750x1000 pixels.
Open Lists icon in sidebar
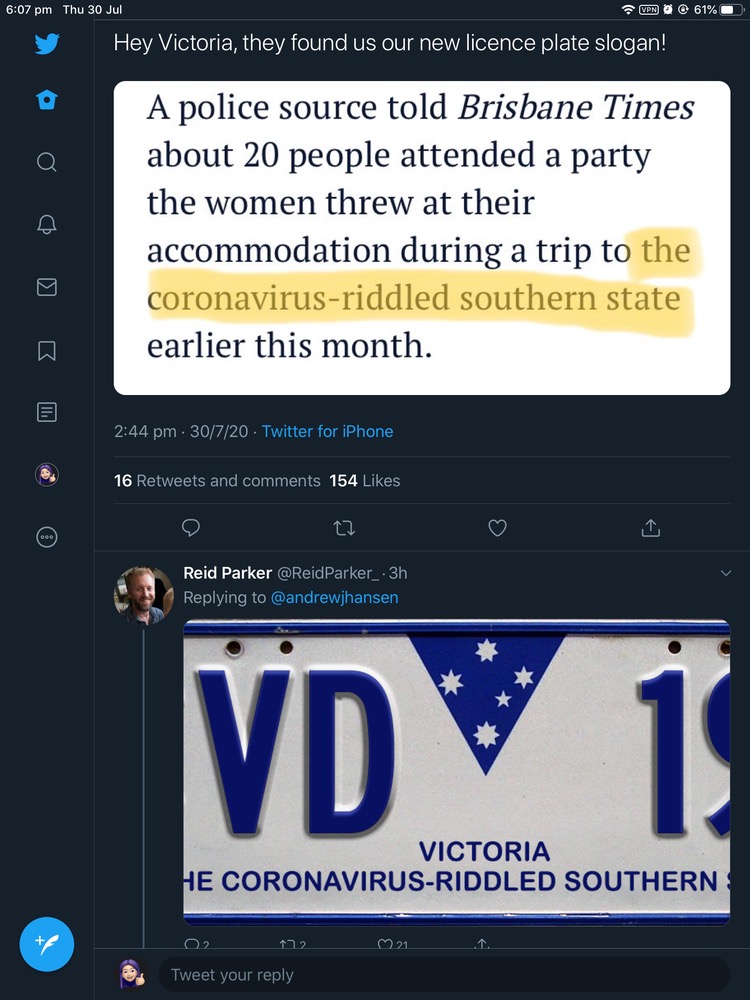pyautogui.click(x=46, y=412)
